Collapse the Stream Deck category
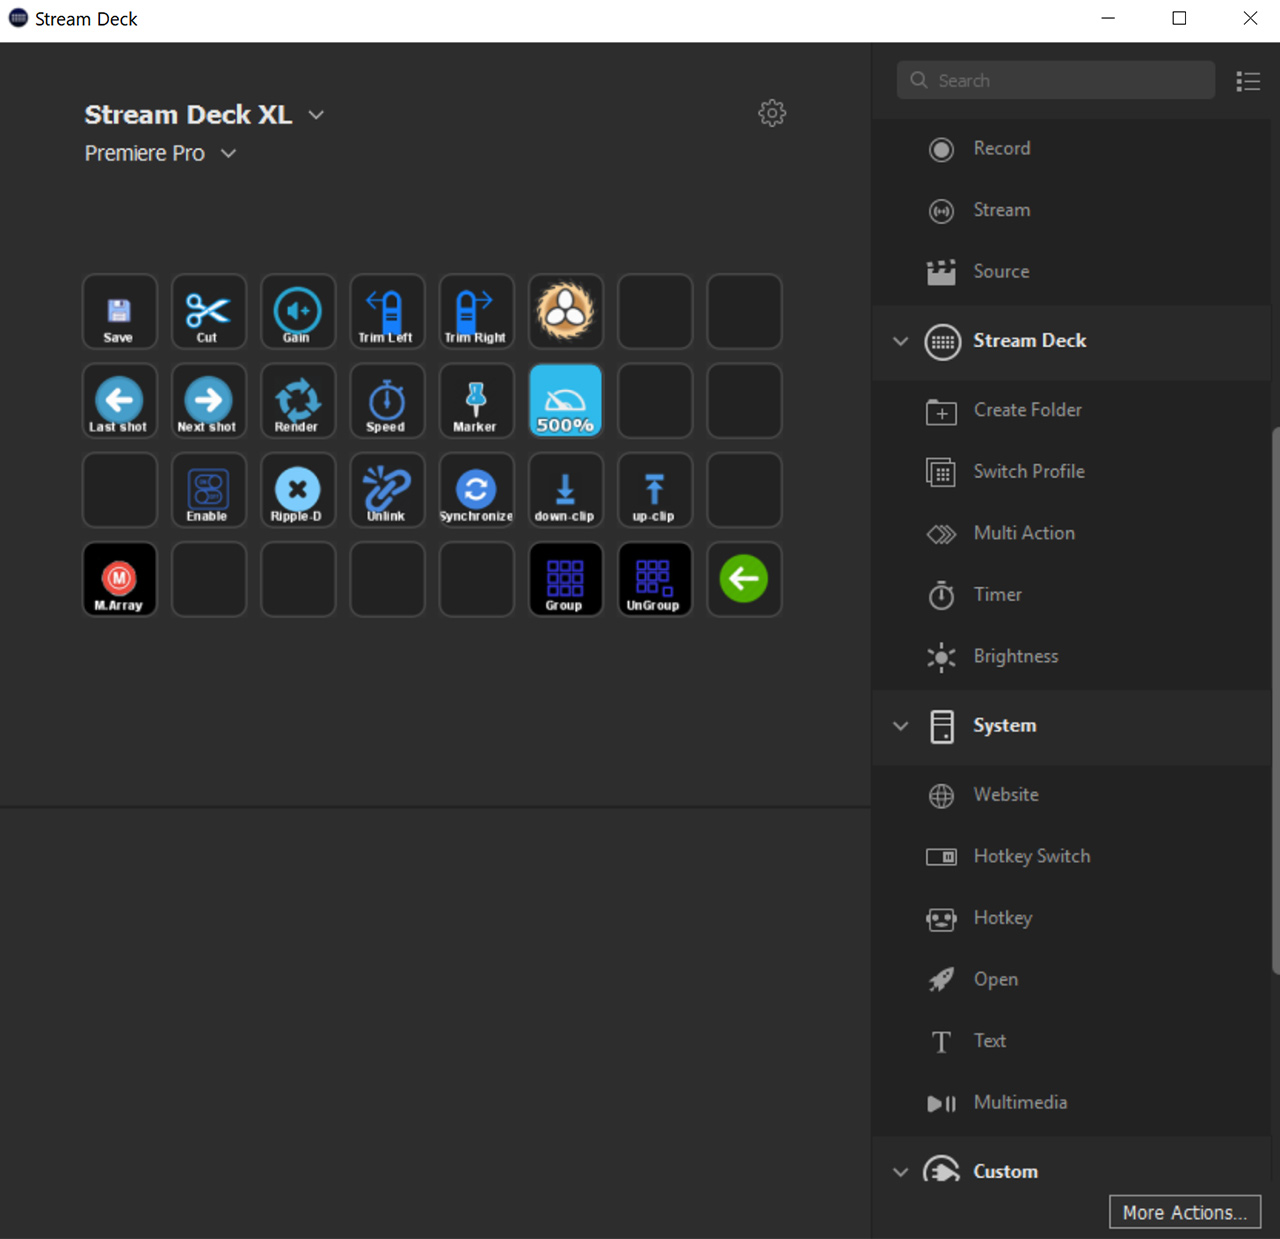The width and height of the screenshot is (1280, 1239). pyautogui.click(x=900, y=341)
